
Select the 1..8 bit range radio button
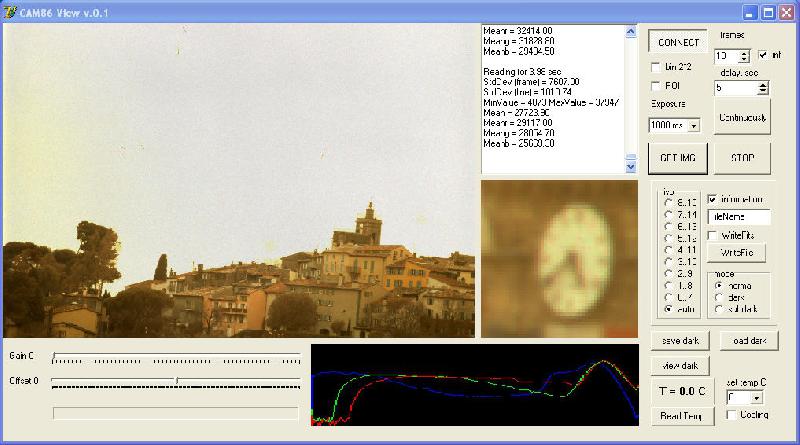tap(668, 286)
